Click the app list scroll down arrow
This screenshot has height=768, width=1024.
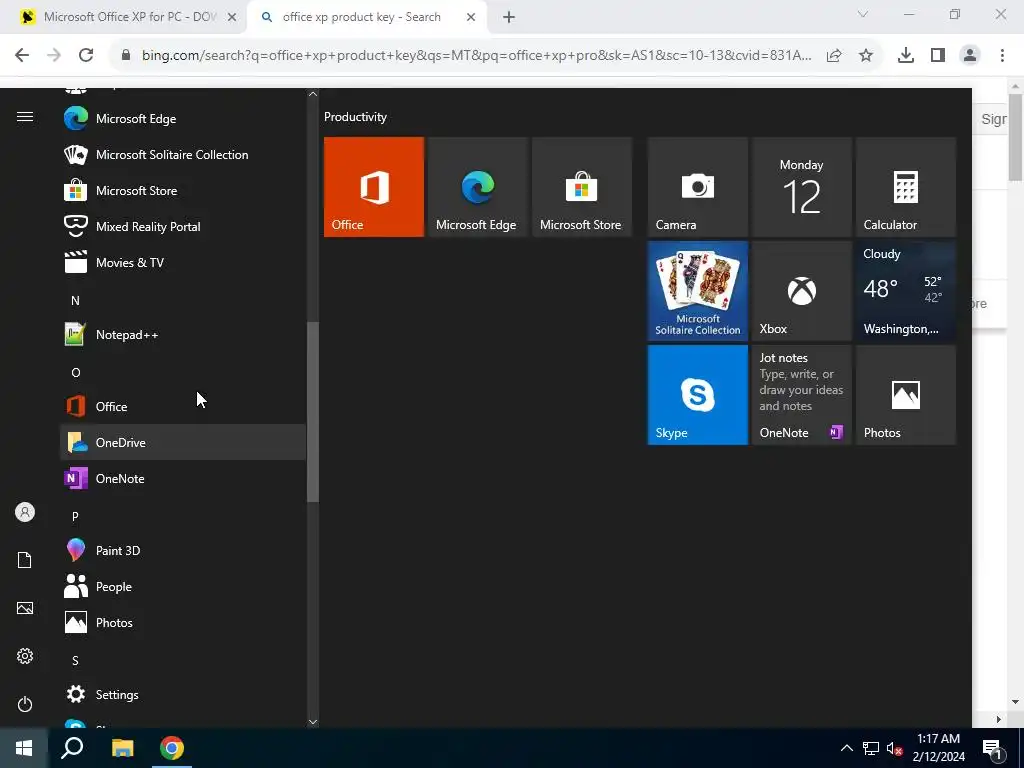(x=313, y=722)
